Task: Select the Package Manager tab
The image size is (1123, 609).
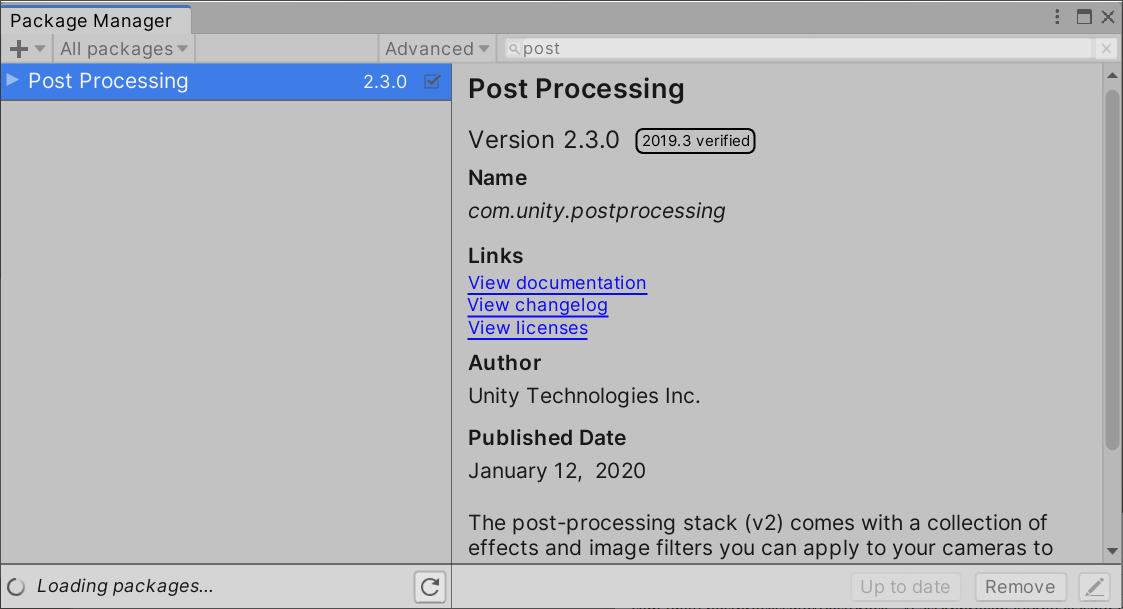Action: pyautogui.click(x=91, y=21)
